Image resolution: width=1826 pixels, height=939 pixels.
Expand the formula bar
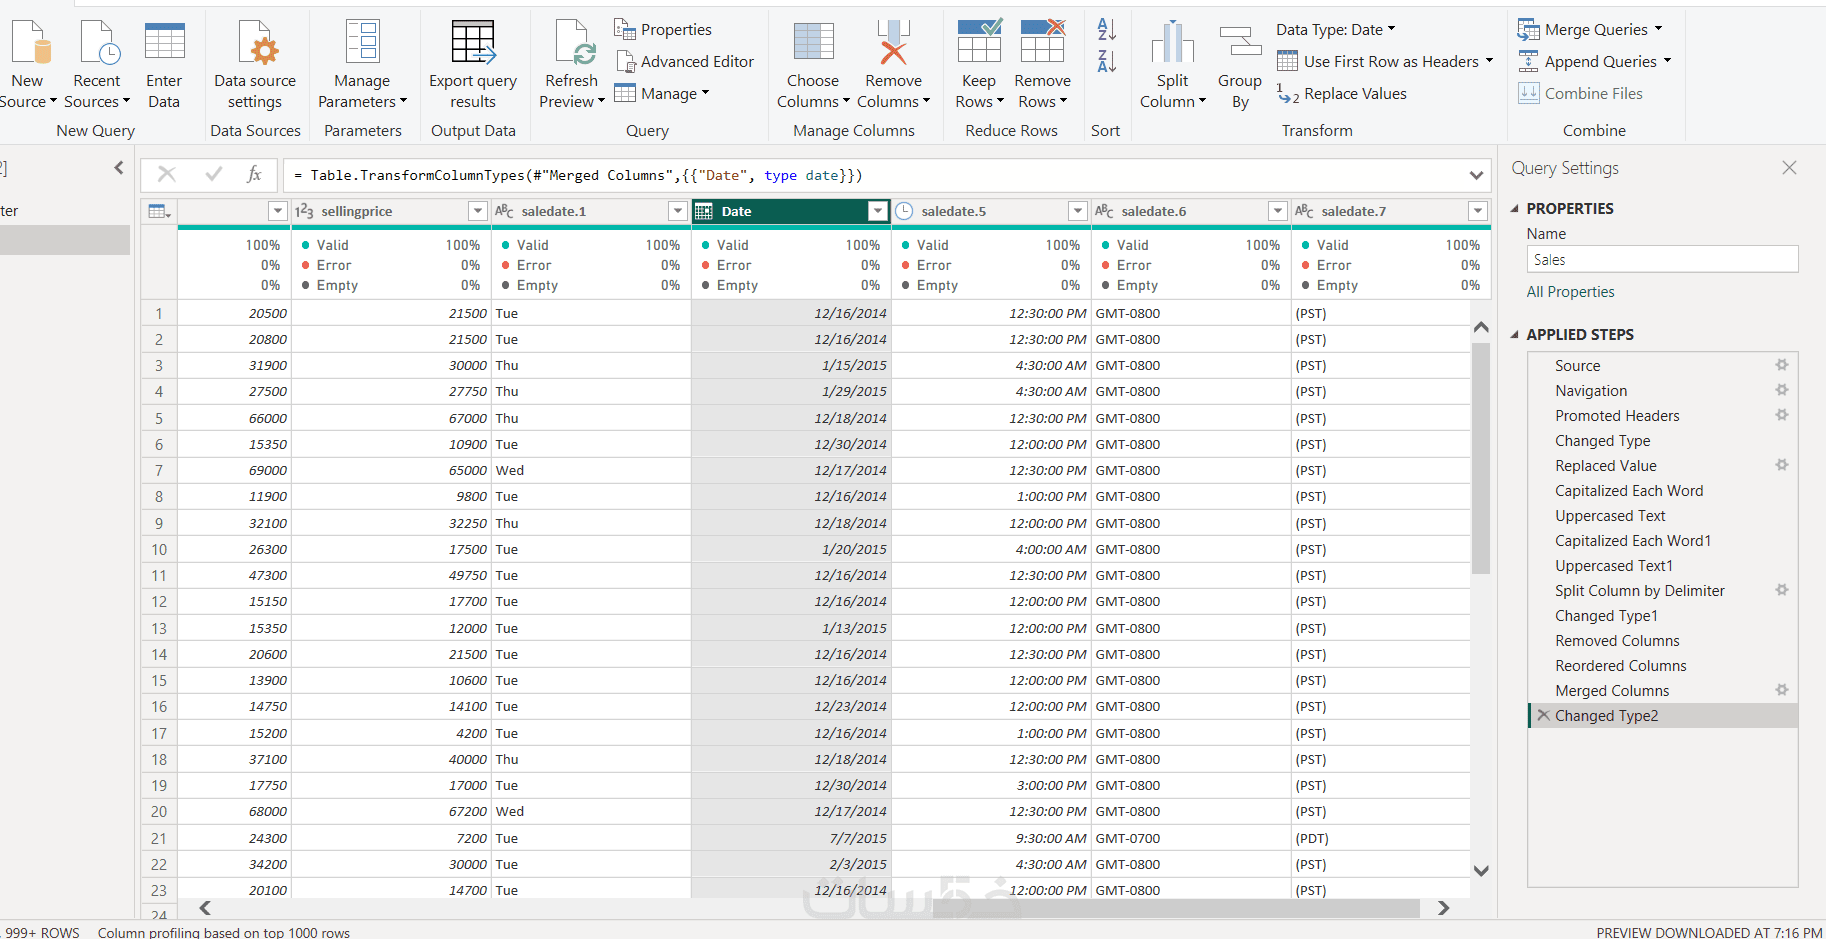[x=1476, y=176]
